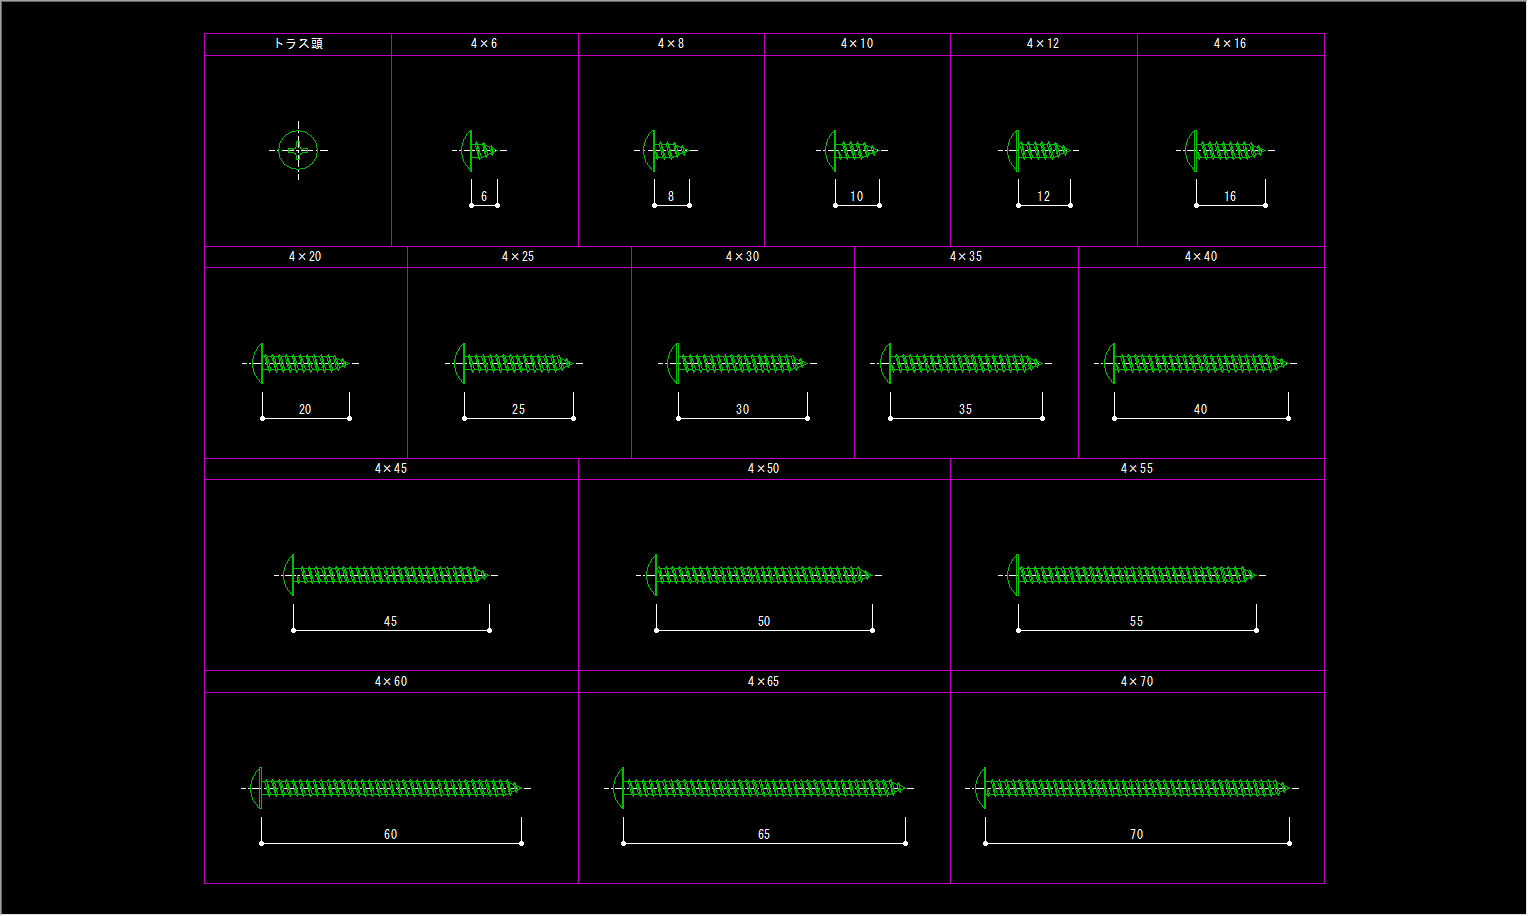Viewport: 1528px width, 916px height.
Task: Select the 4×65 screw drawing
Action: tap(759, 788)
